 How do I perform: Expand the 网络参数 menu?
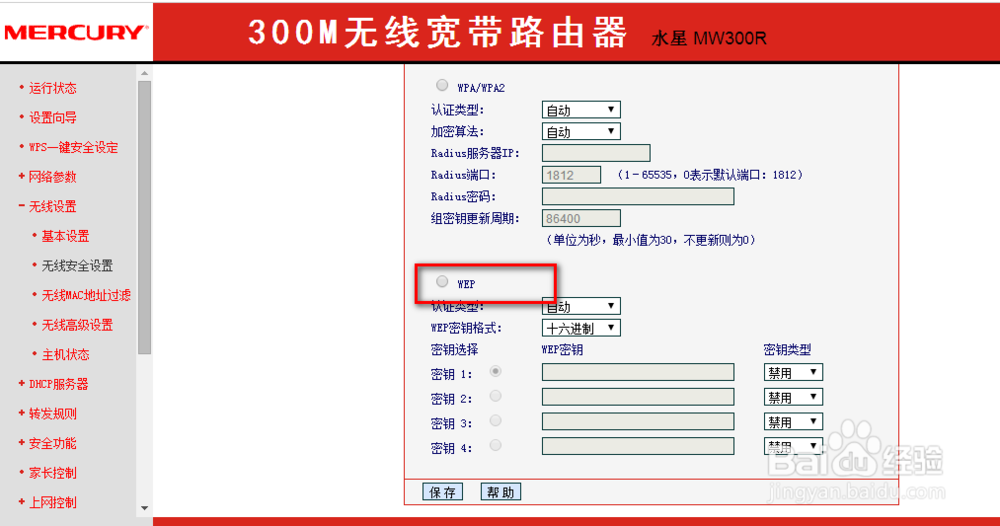pos(52,177)
